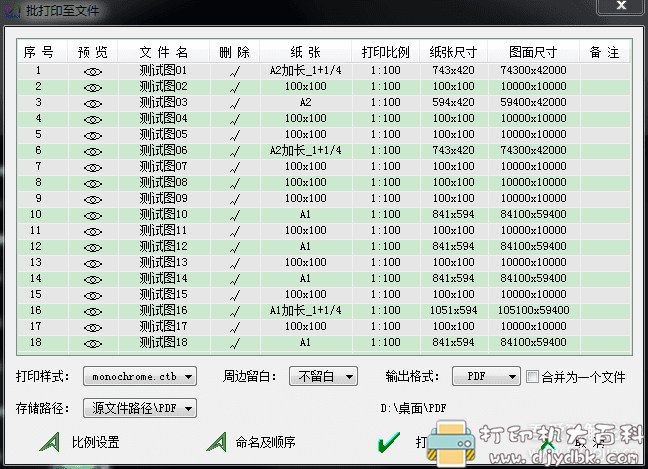The height and width of the screenshot is (469, 648).
Task: Click drawing size 105100x59400
Action: 533,310
